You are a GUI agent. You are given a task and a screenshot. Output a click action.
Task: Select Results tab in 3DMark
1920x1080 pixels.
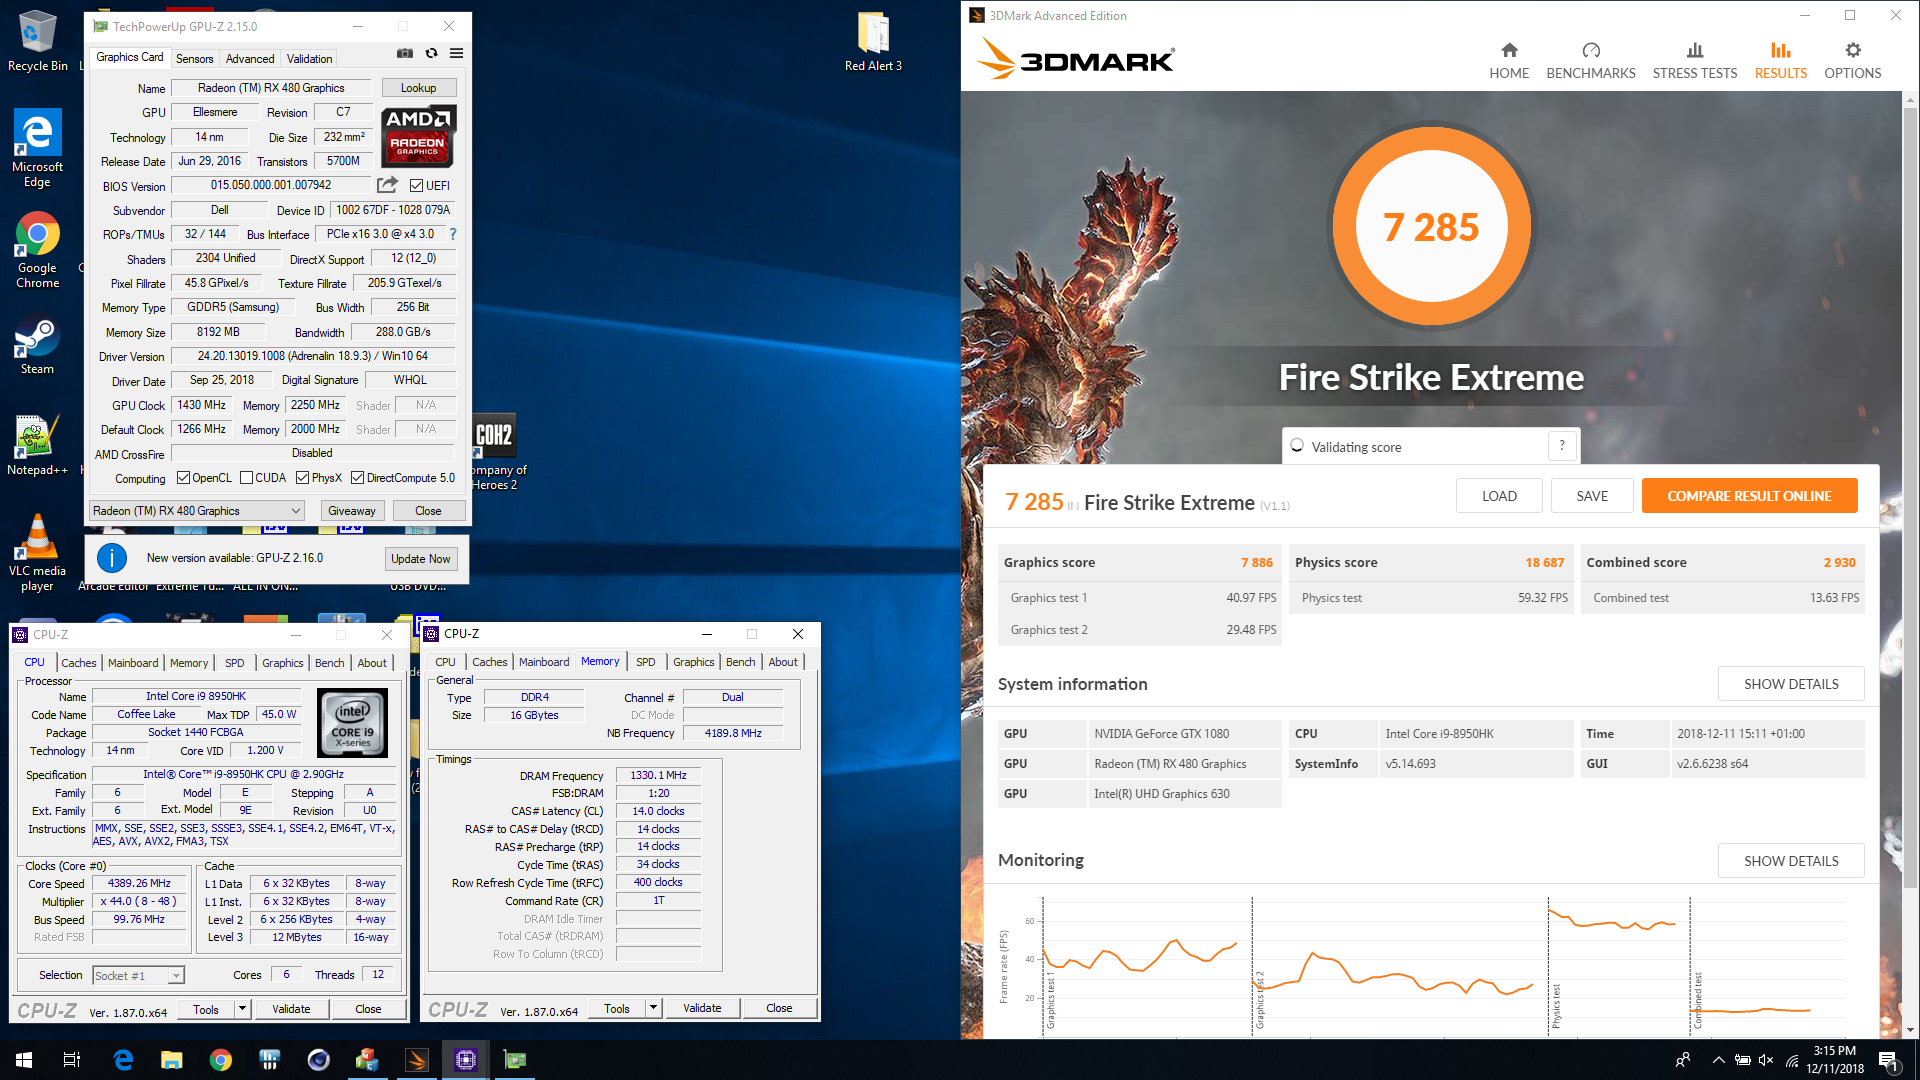tap(1781, 60)
